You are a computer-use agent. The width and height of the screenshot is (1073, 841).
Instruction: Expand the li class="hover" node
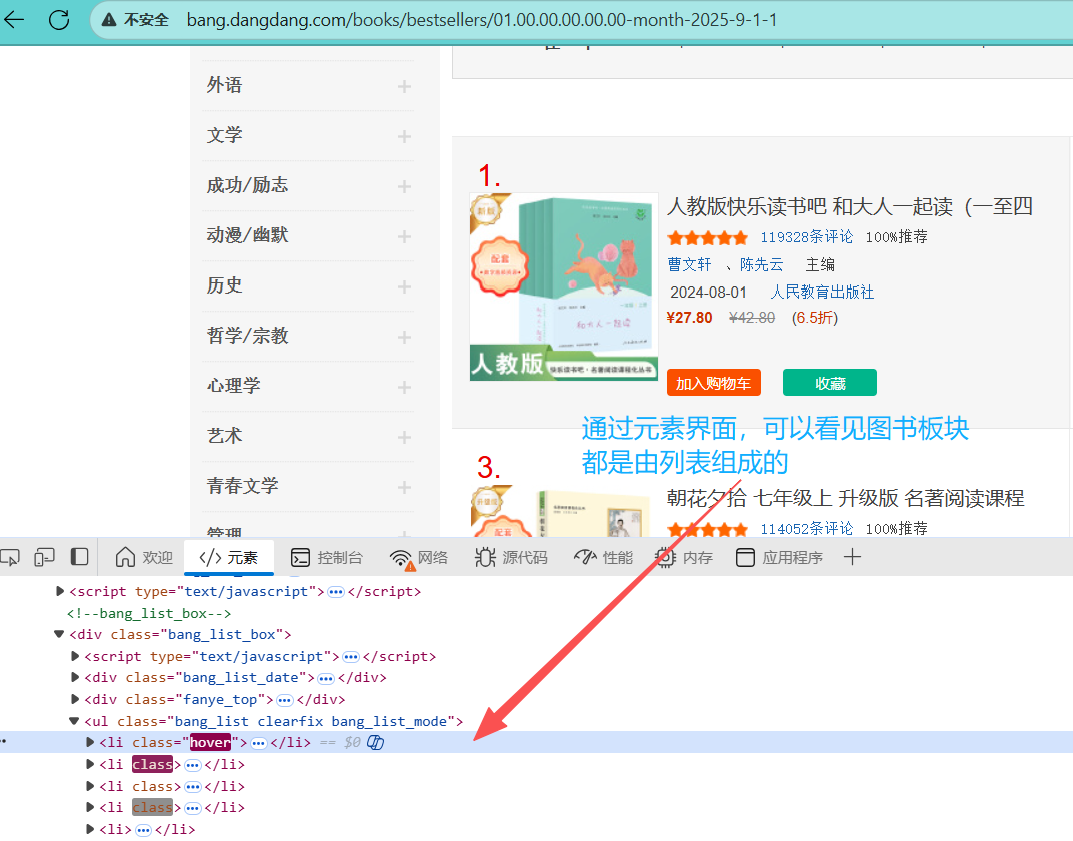[x=90, y=742]
